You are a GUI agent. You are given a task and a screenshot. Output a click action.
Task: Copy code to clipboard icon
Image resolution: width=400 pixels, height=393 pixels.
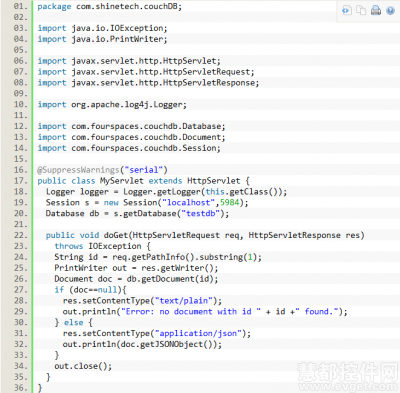click(x=361, y=11)
